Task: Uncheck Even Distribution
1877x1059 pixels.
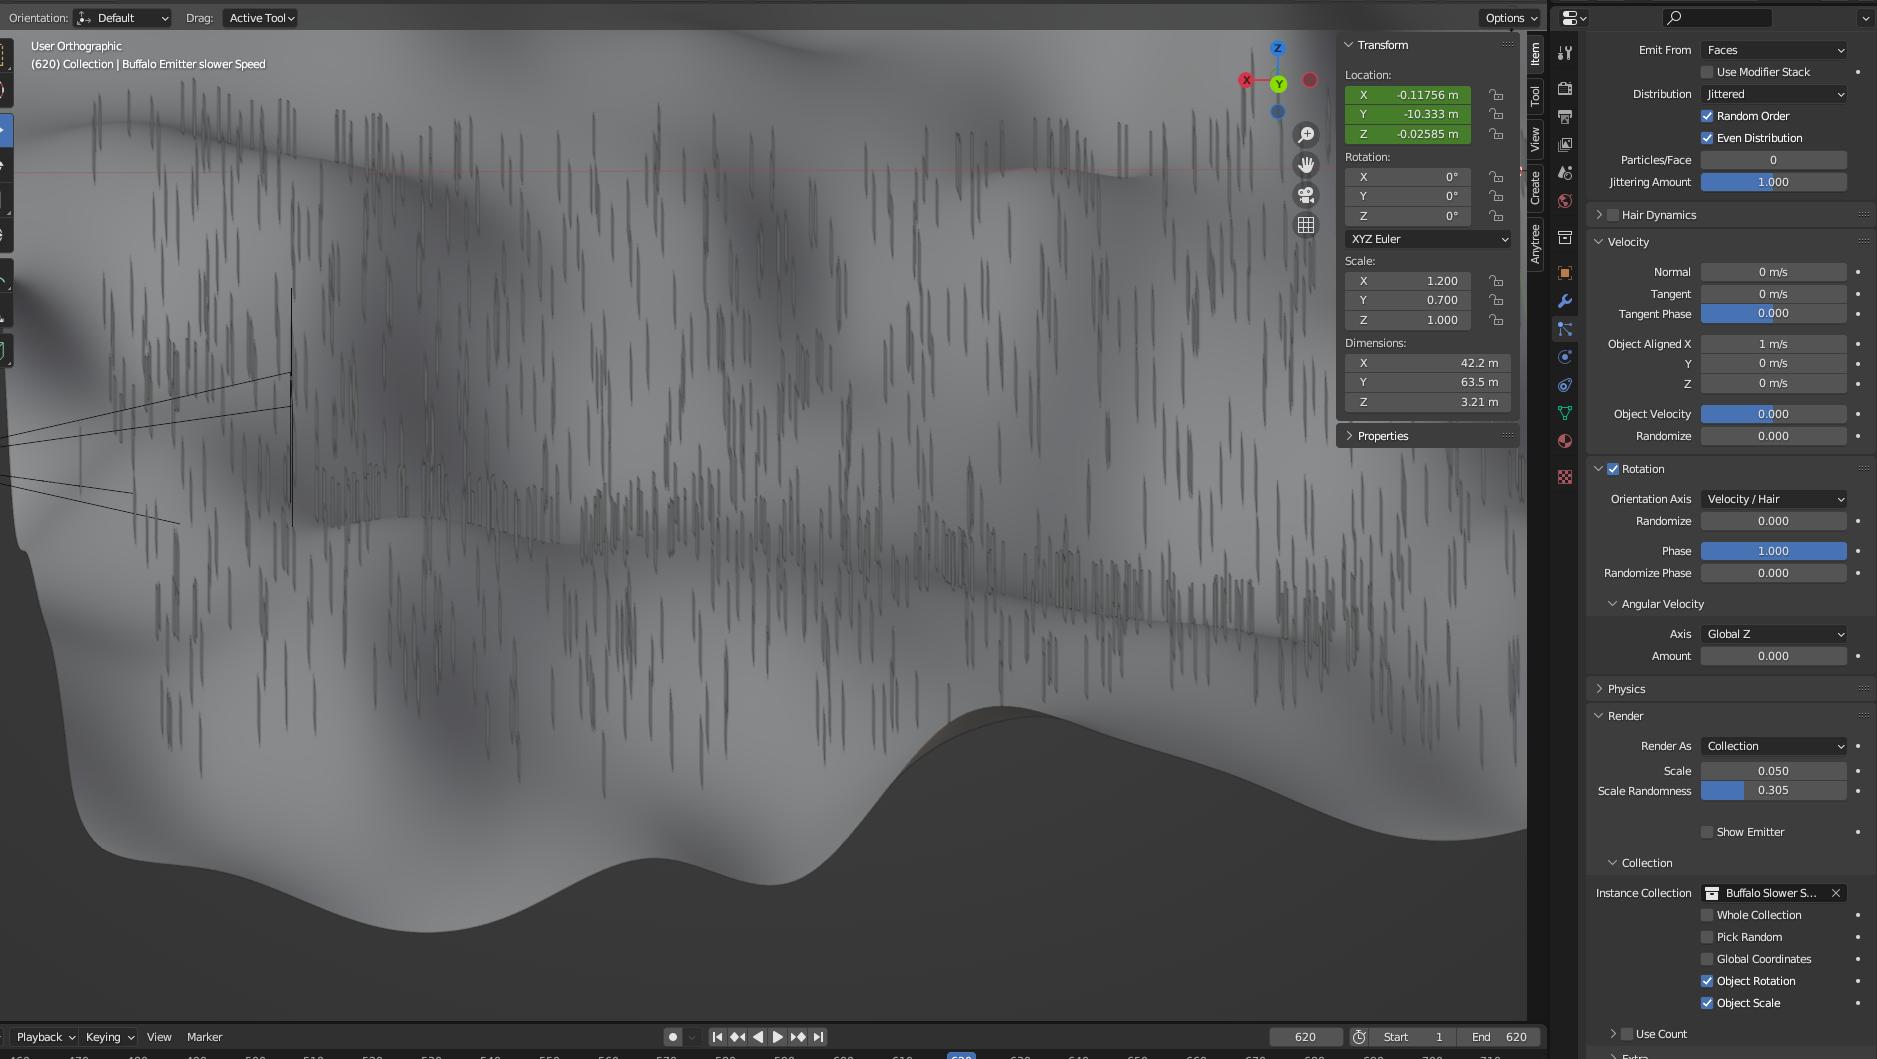Action: 1707,138
